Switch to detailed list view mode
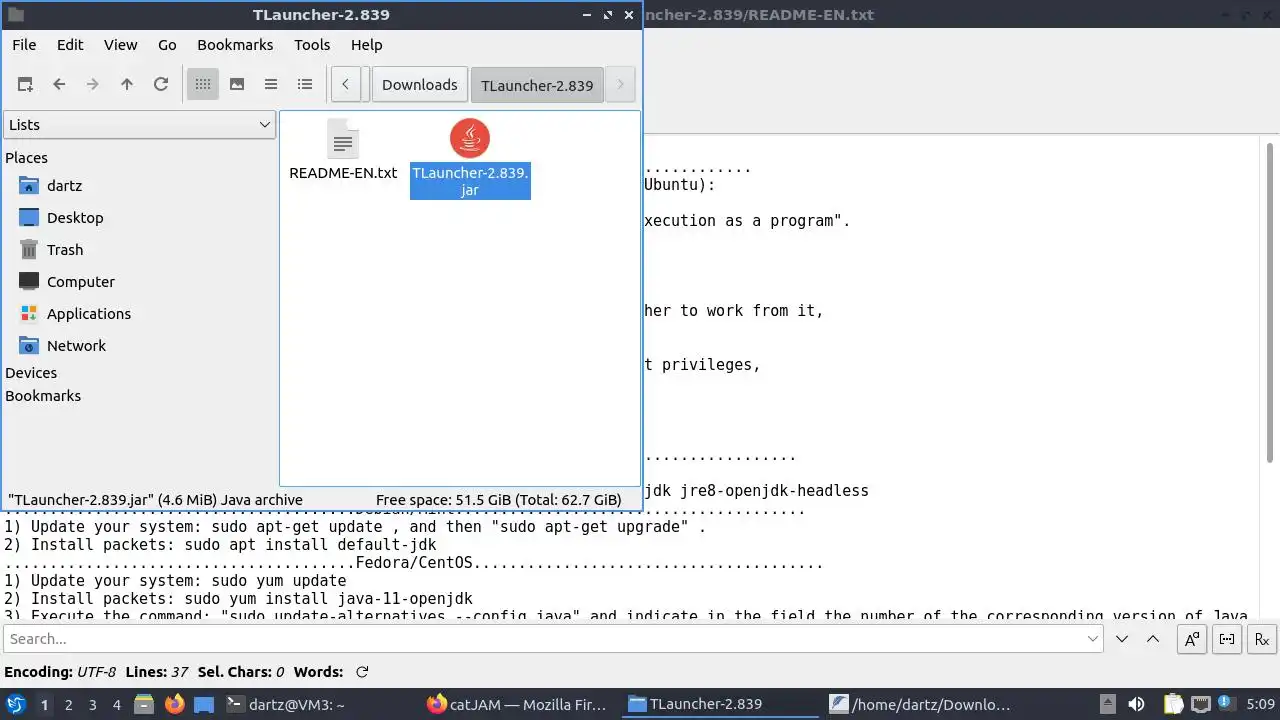Image resolution: width=1280 pixels, height=720 pixels. (x=305, y=85)
